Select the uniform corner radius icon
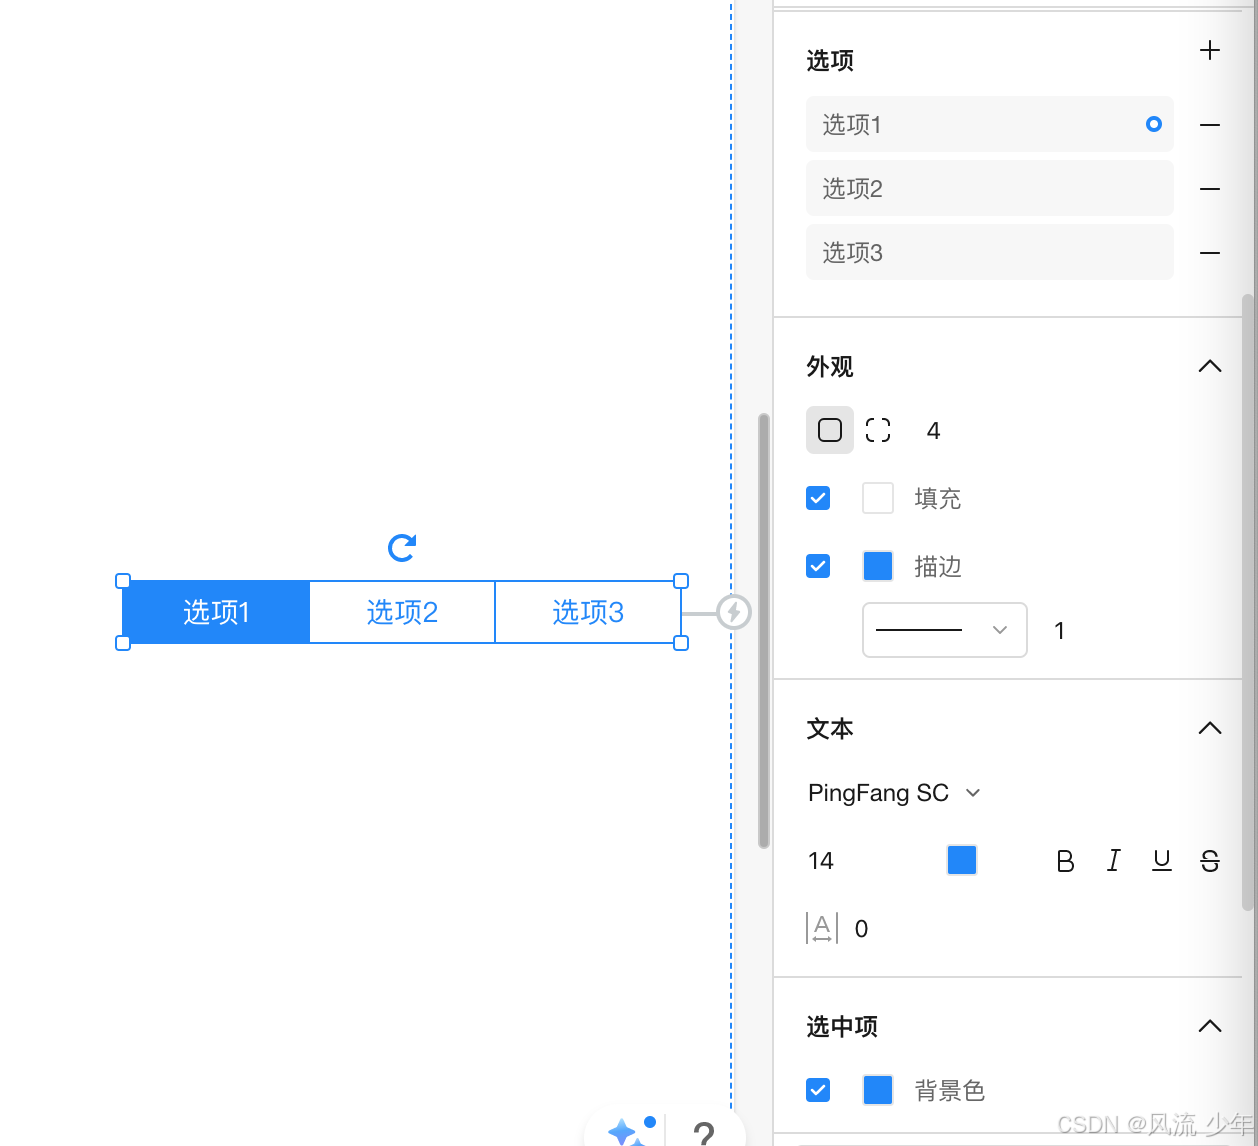This screenshot has width=1258, height=1146. 830,430
